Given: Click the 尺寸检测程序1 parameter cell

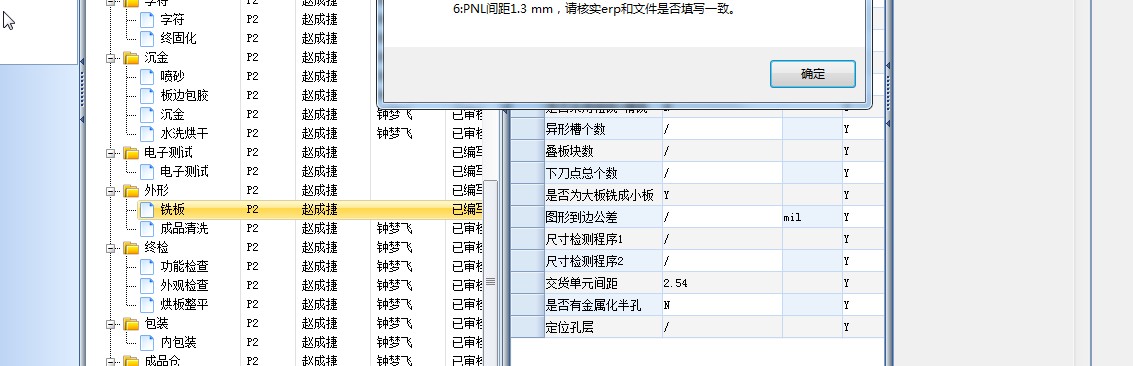Looking at the screenshot, I should (x=603, y=239).
